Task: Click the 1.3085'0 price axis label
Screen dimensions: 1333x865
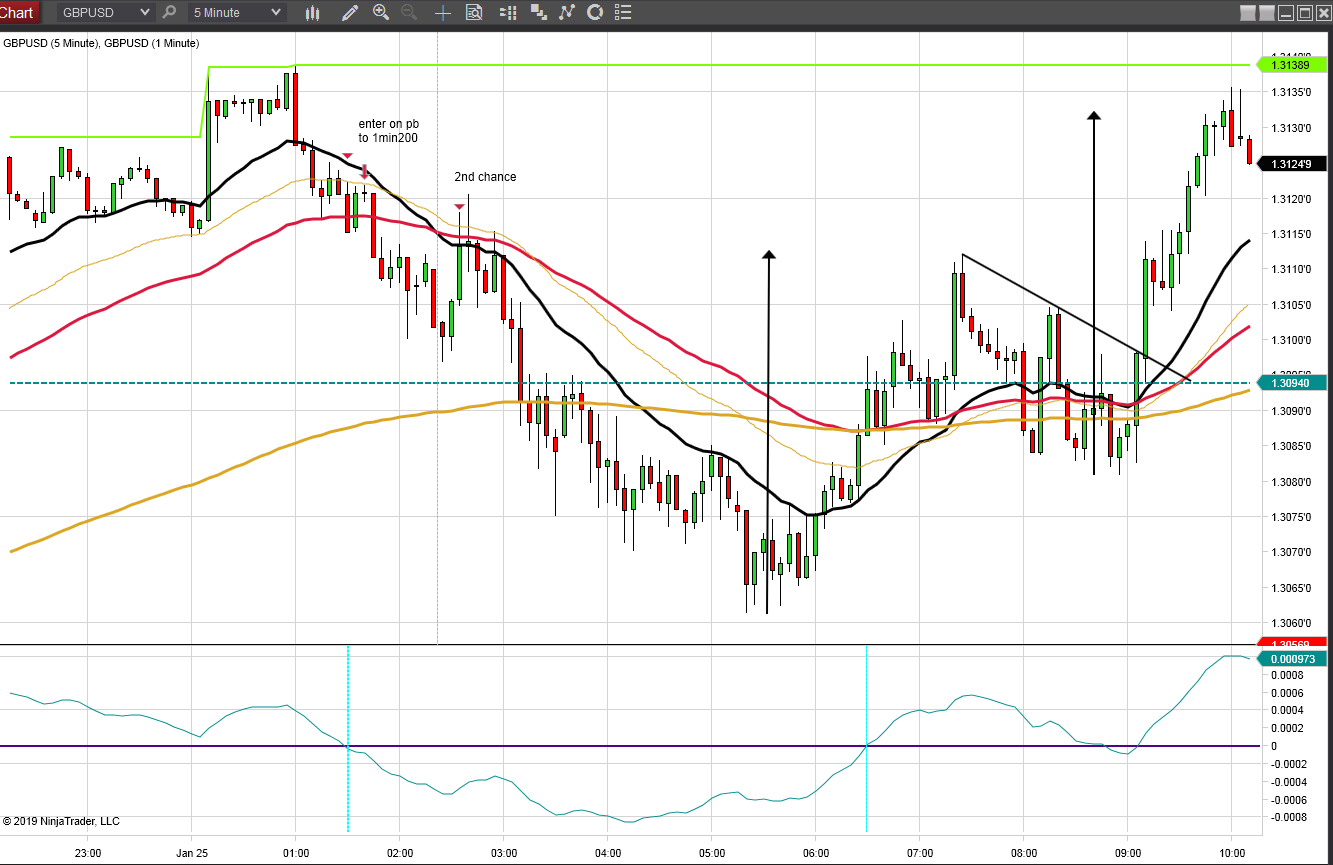Action: 1291,446
